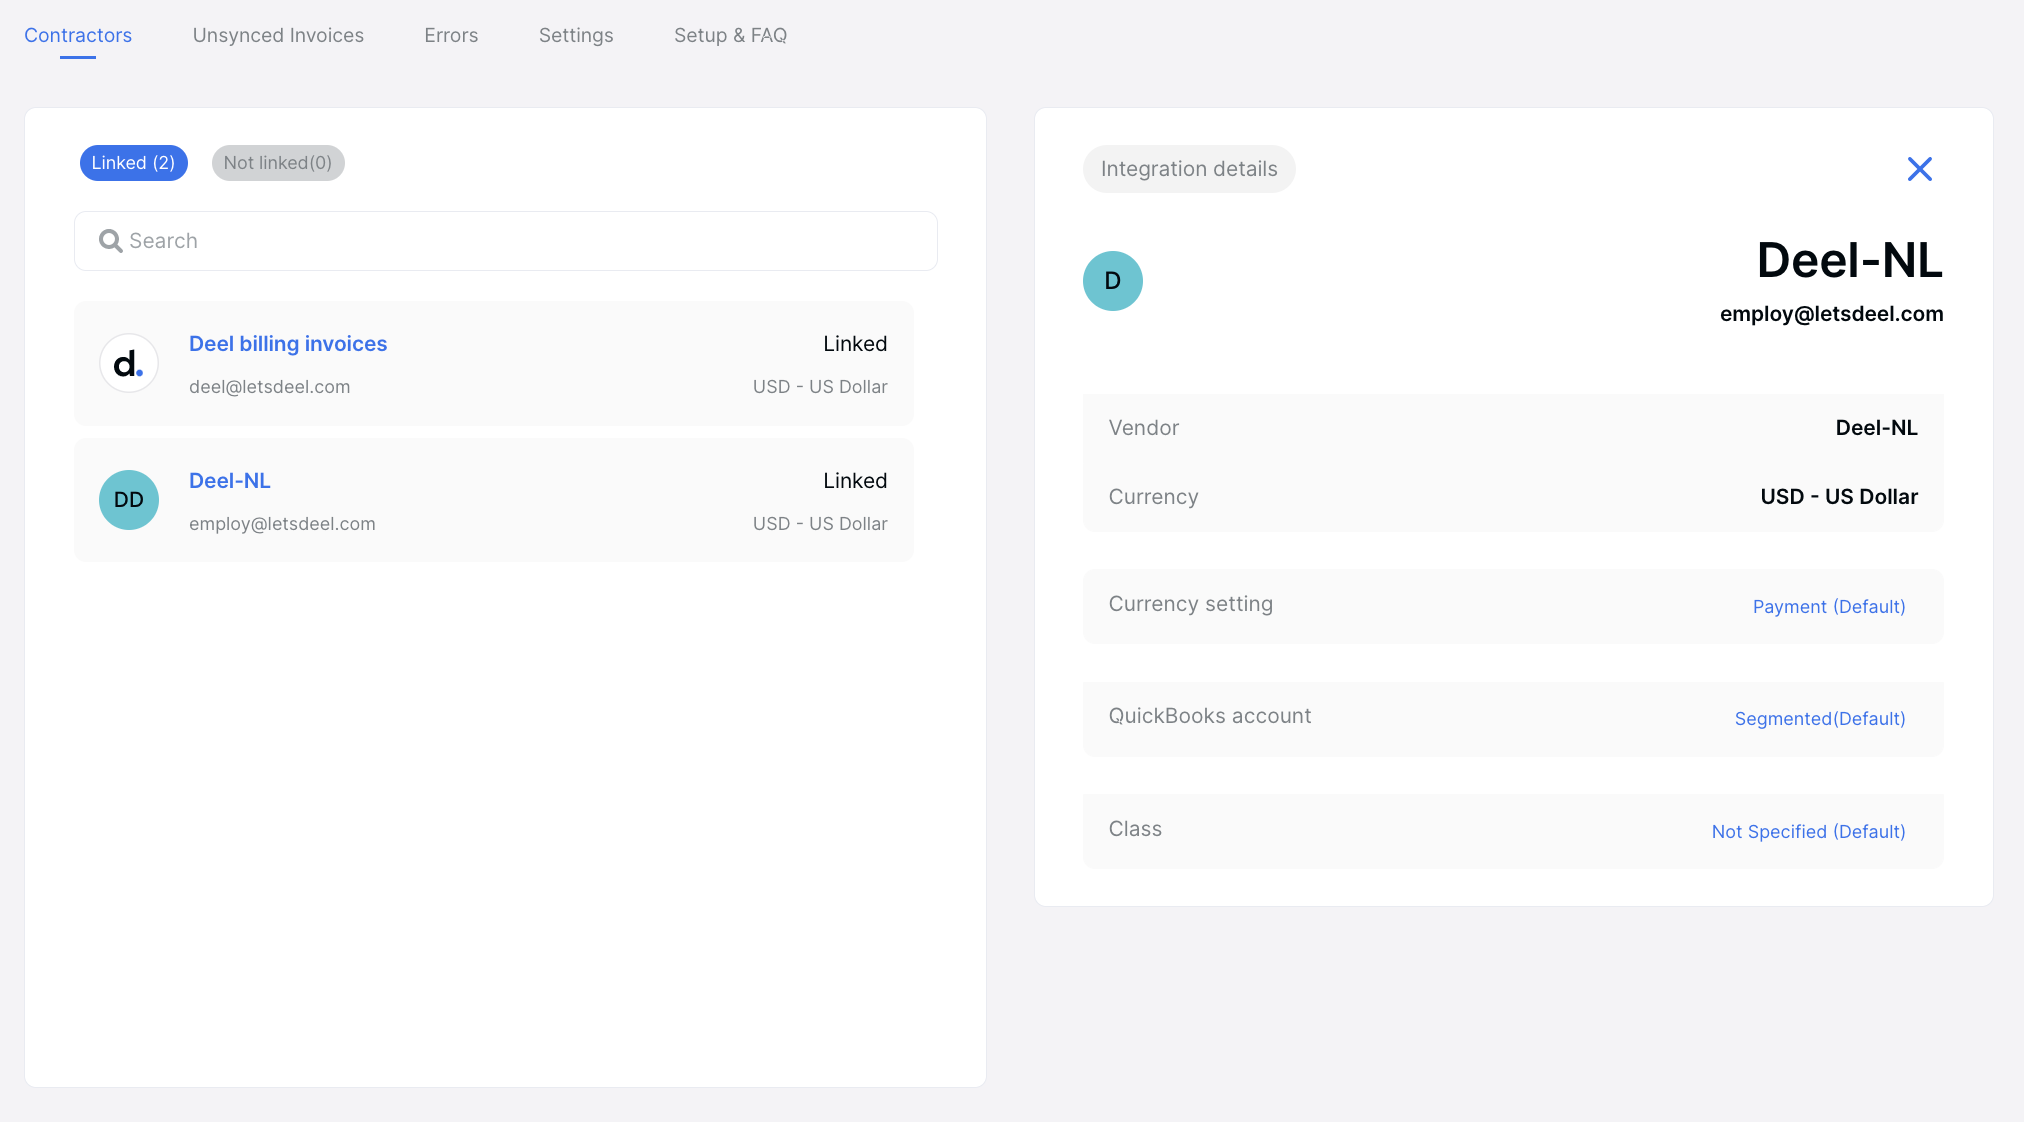Click the Deel logo avatar icon
The width and height of the screenshot is (2024, 1122).
click(x=129, y=363)
